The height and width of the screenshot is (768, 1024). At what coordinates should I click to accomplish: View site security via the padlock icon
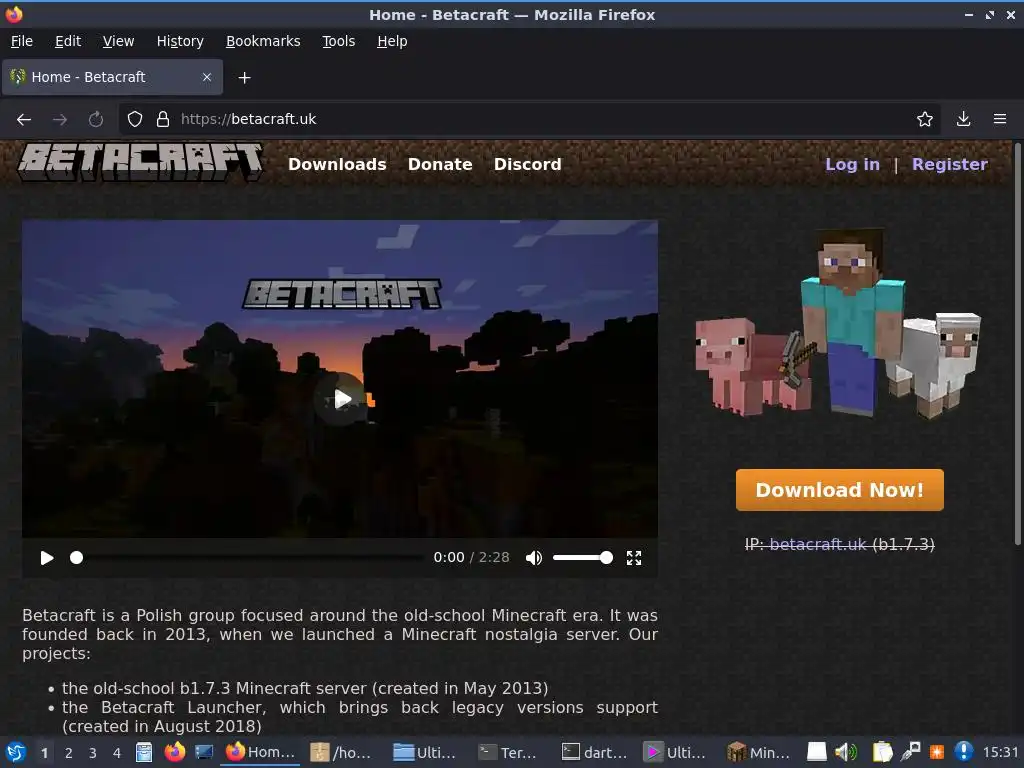163,119
